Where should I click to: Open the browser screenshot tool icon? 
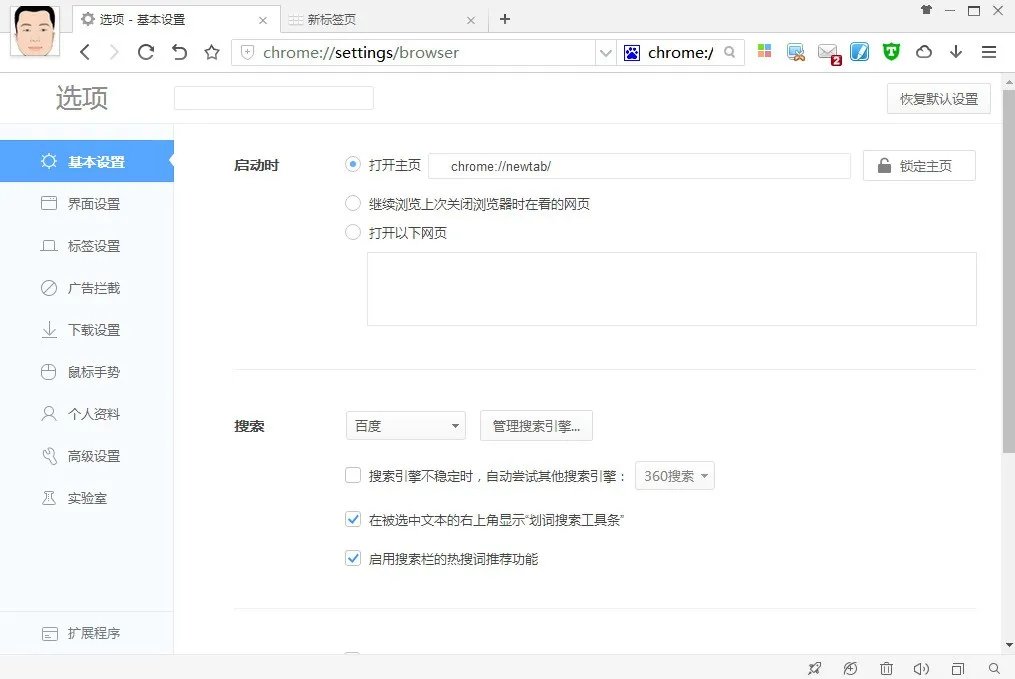pyautogui.click(x=794, y=52)
